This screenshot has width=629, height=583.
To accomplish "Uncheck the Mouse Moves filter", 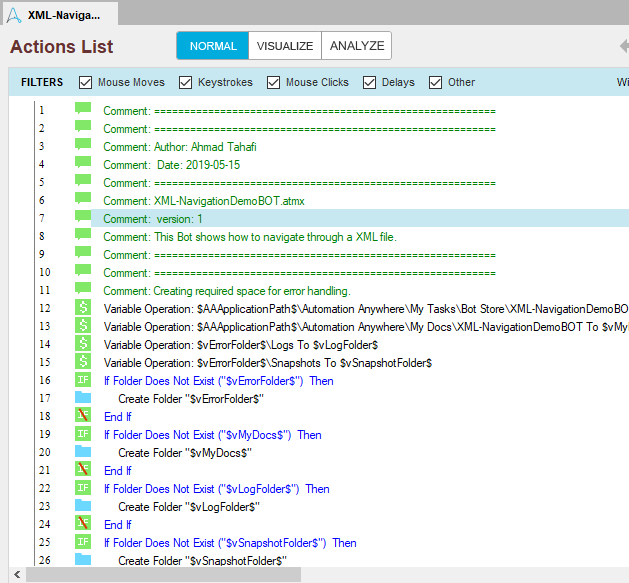I will click(x=86, y=82).
